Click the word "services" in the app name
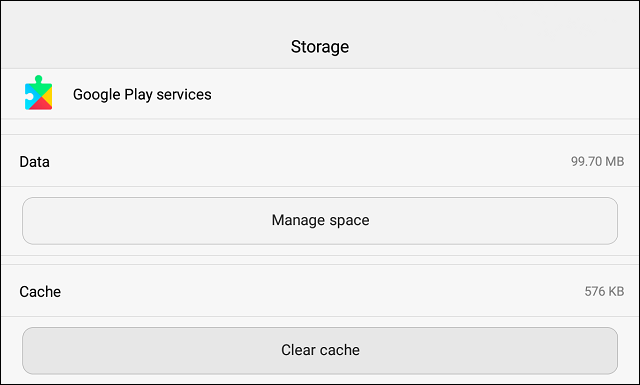Viewport: 640px width, 385px height. pyautogui.click(x=184, y=95)
